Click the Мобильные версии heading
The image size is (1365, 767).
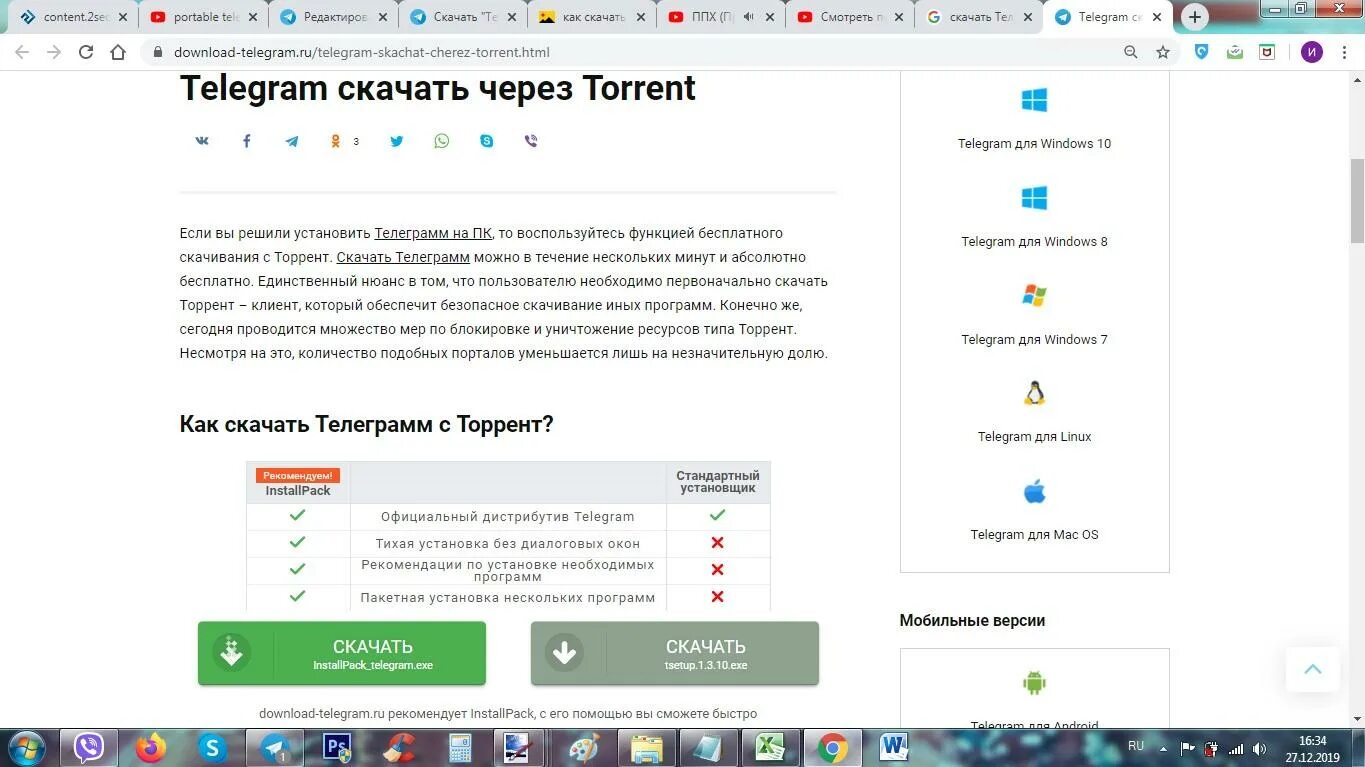(x=972, y=620)
